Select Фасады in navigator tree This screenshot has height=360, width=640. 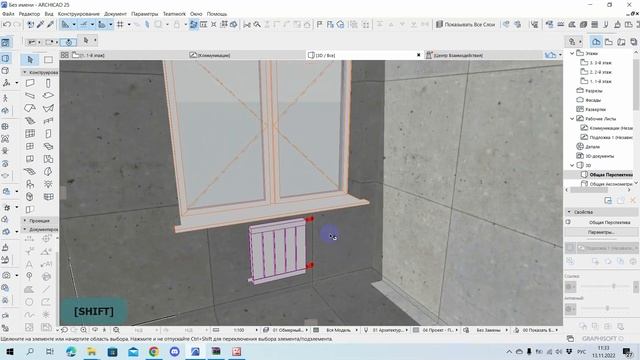click(593, 100)
